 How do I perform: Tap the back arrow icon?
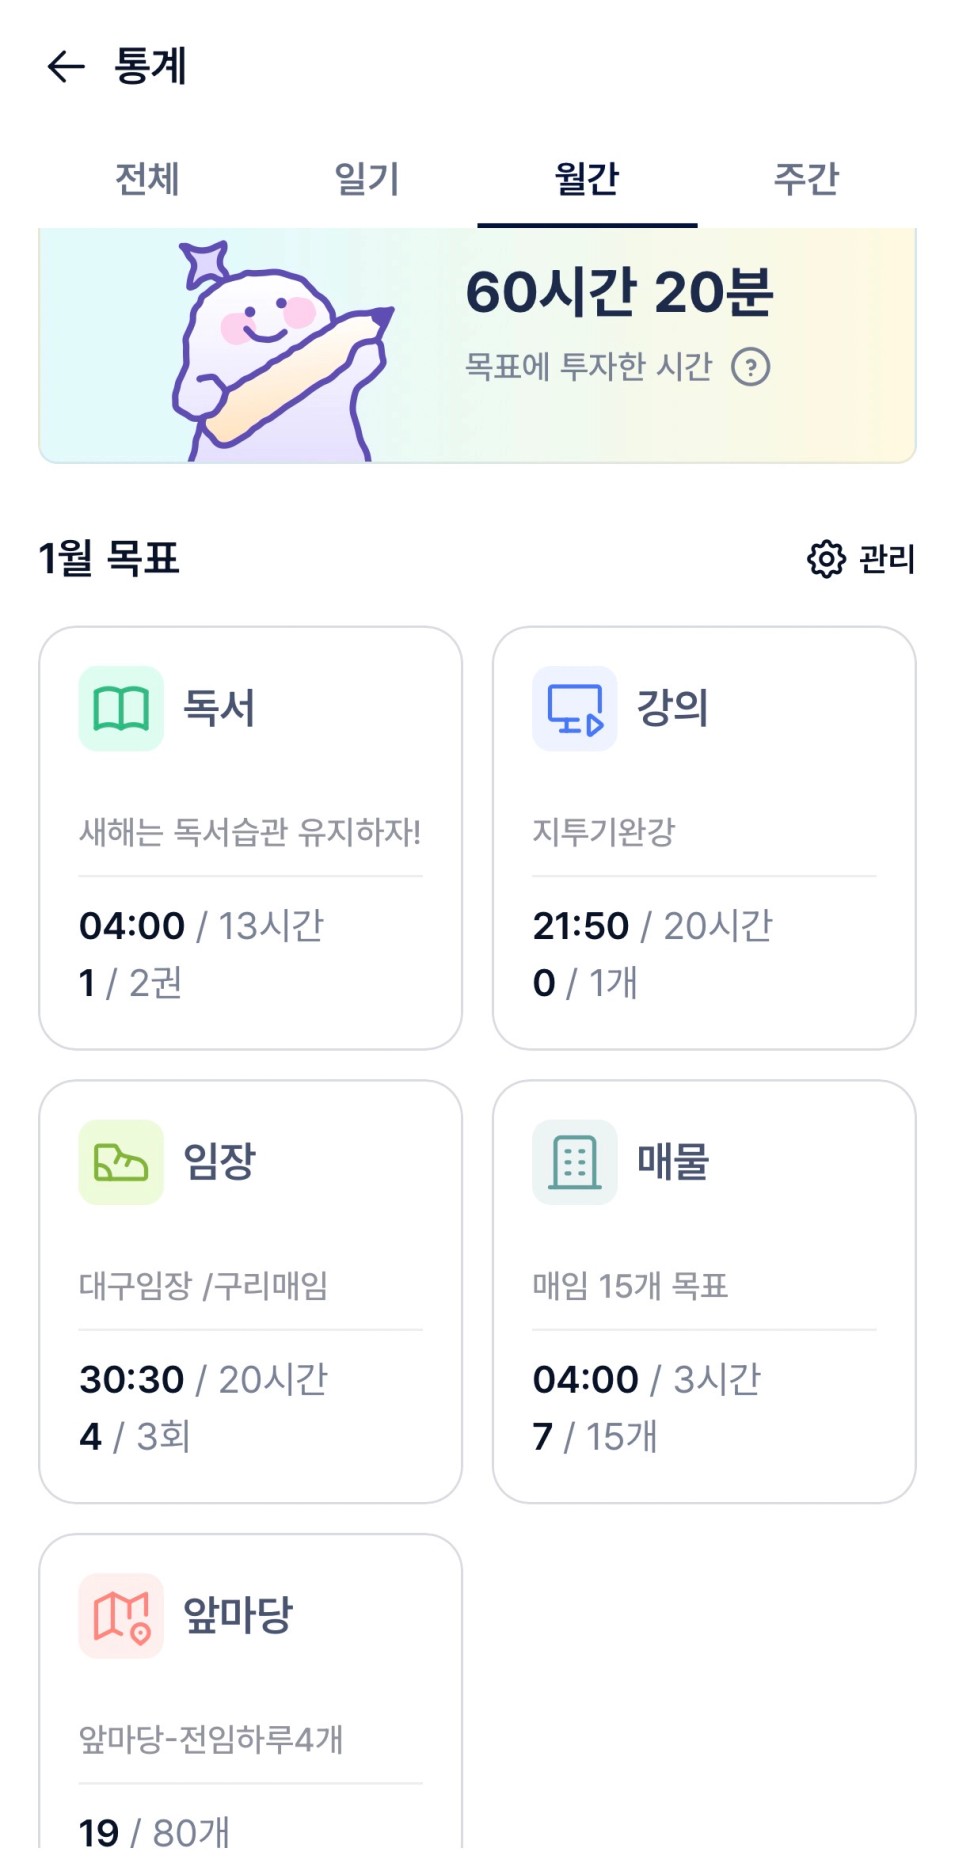(x=66, y=67)
